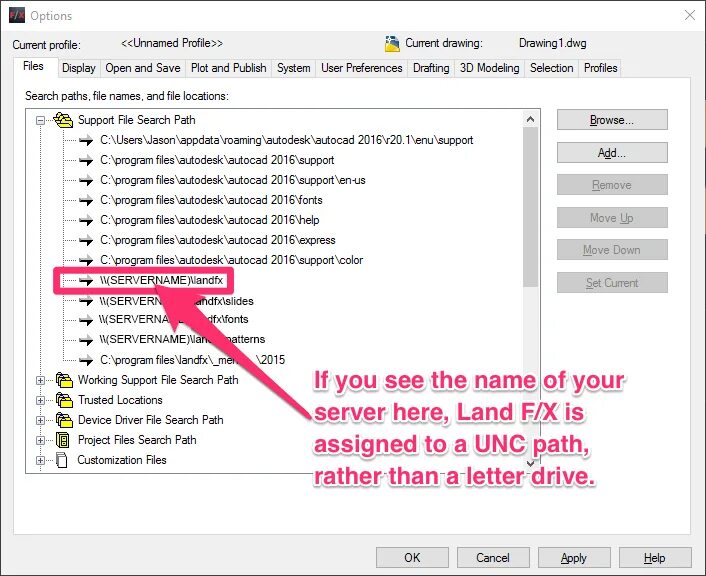Click the Cancel button
This screenshot has width=706, height=576.
(x=493, y=558)
